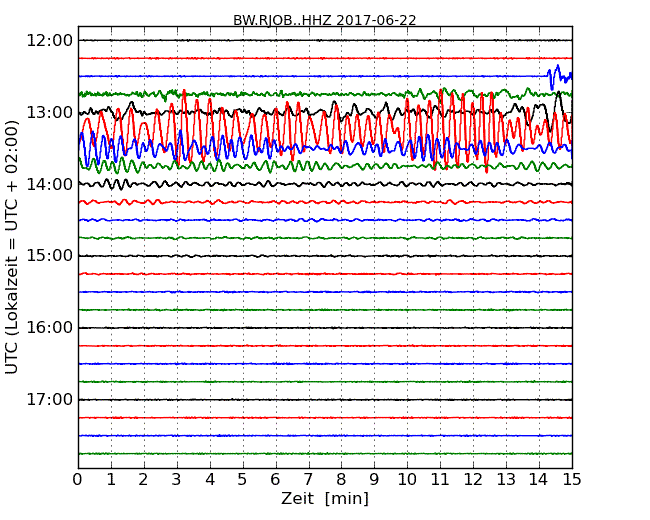The height and width of the screenshot is (520, 650).
Task: Click the x-axis tick label 1
Action: [x=111, y=480]
